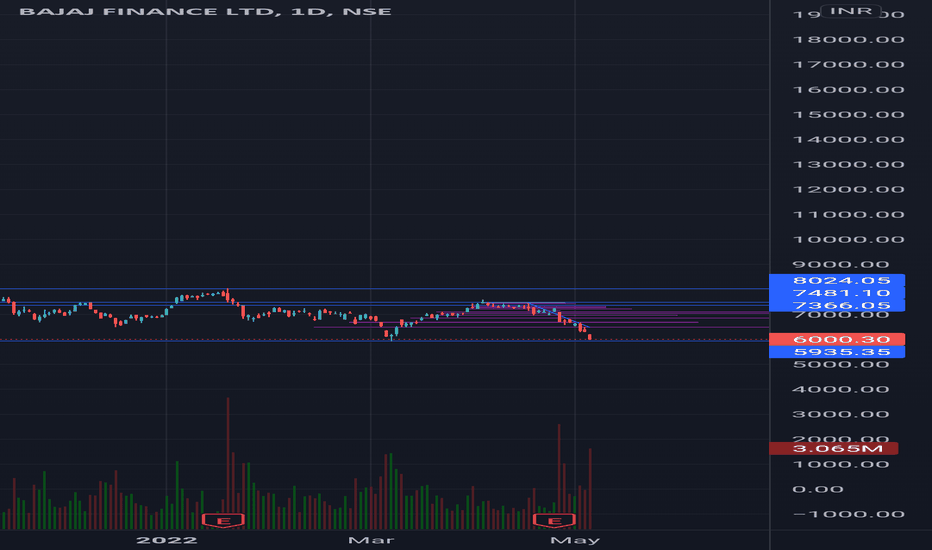Image resolution: width=932 pixels, height=550 pixels.
Task: Click the 0.00 price scale value
Action: [817, 489]
